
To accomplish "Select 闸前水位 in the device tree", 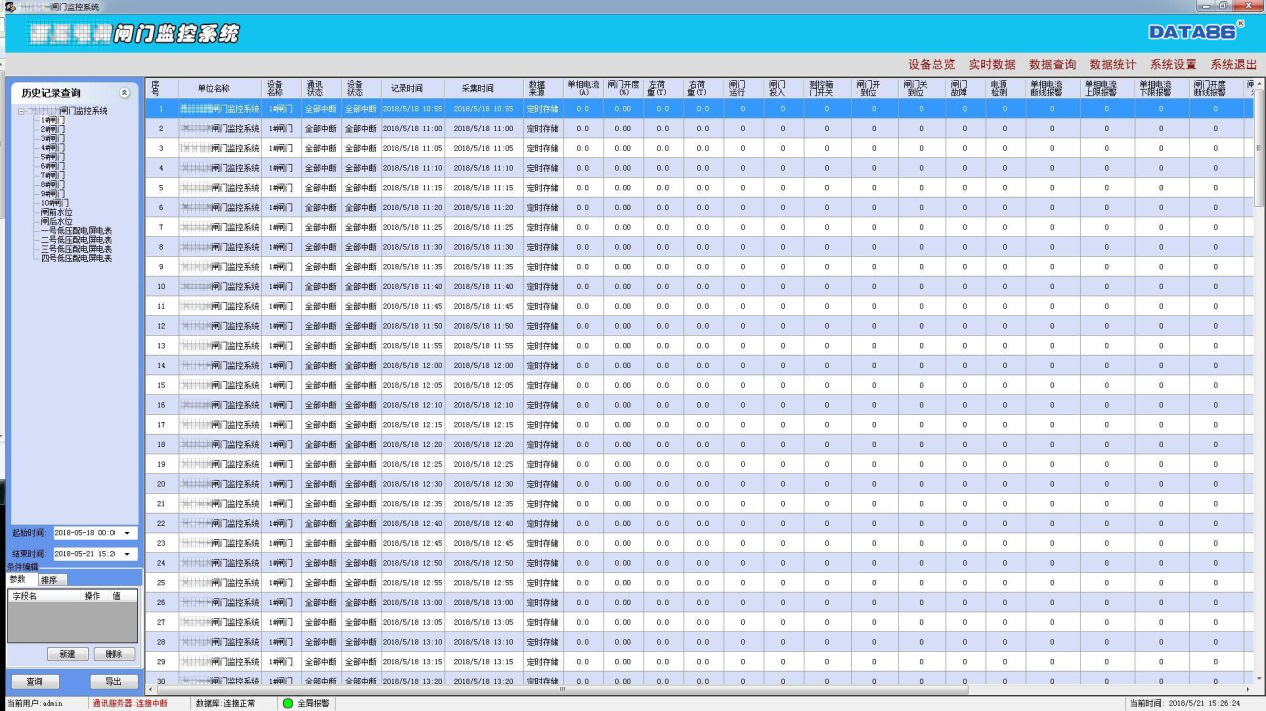I will pos(56,212).
